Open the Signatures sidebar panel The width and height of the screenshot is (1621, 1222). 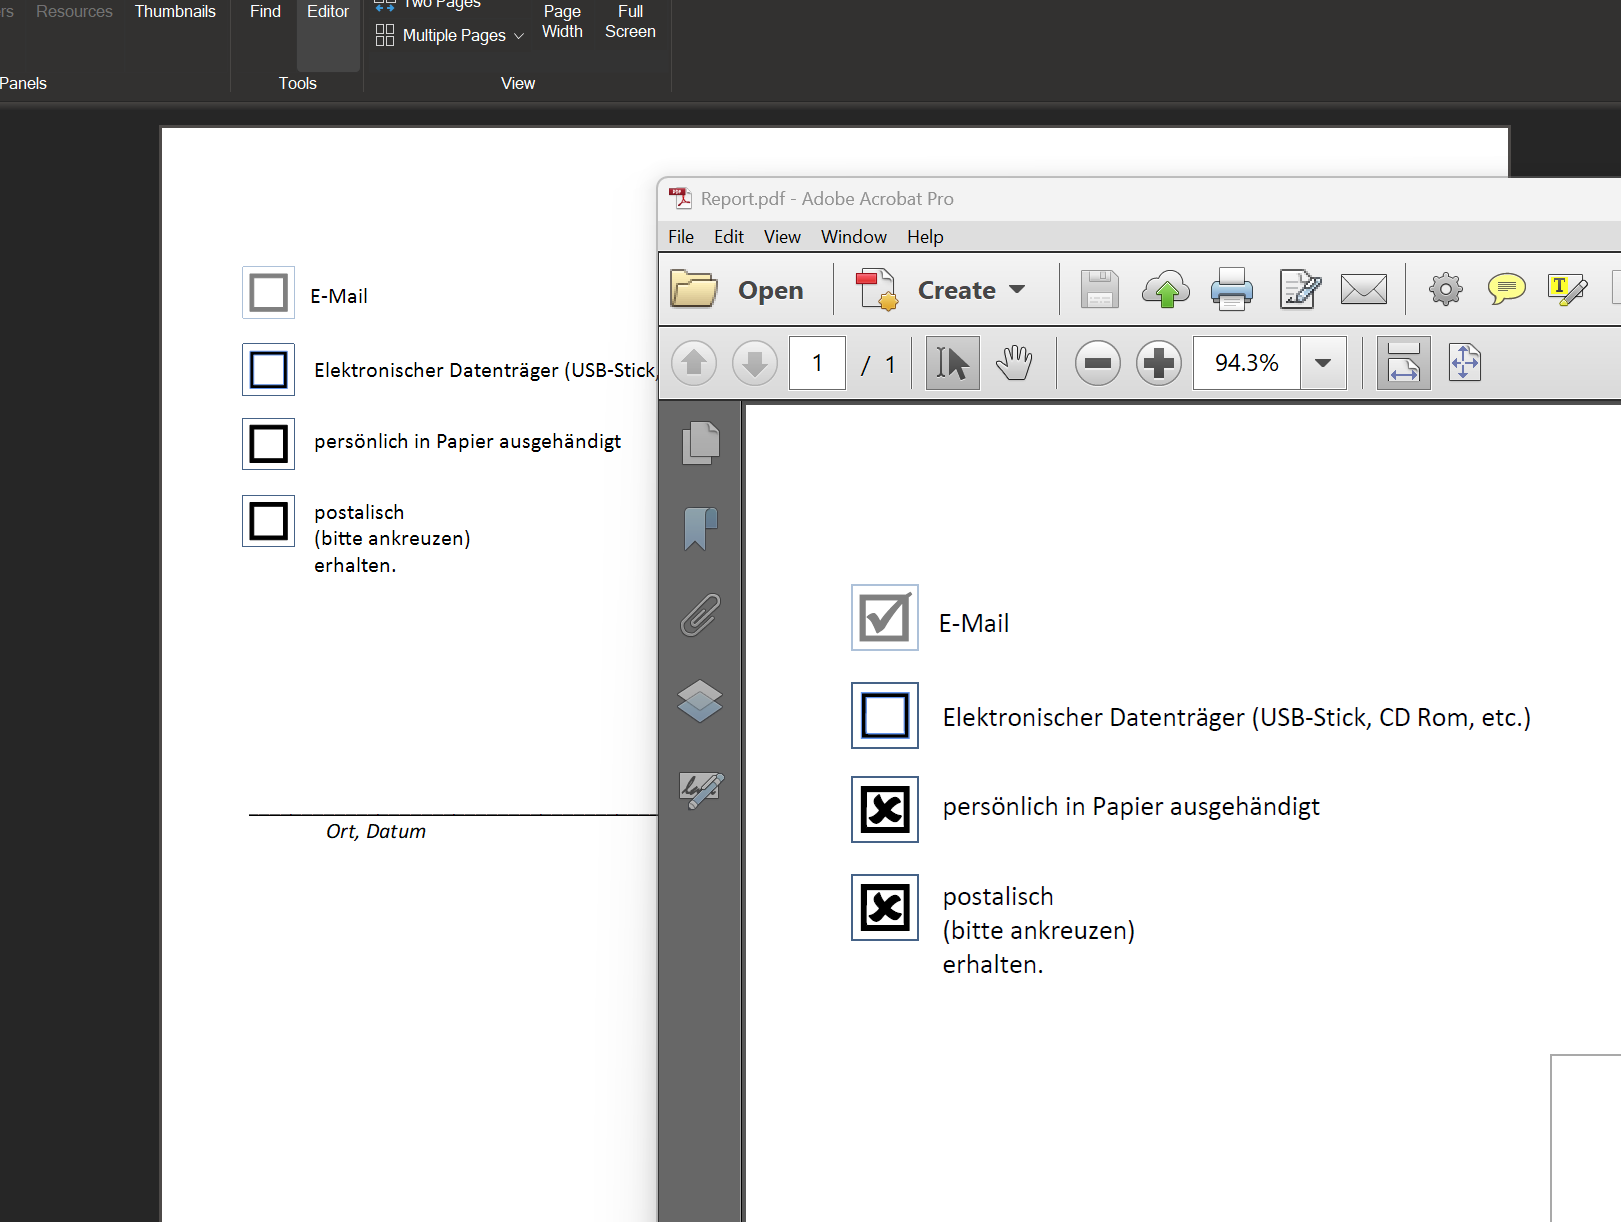700,790
